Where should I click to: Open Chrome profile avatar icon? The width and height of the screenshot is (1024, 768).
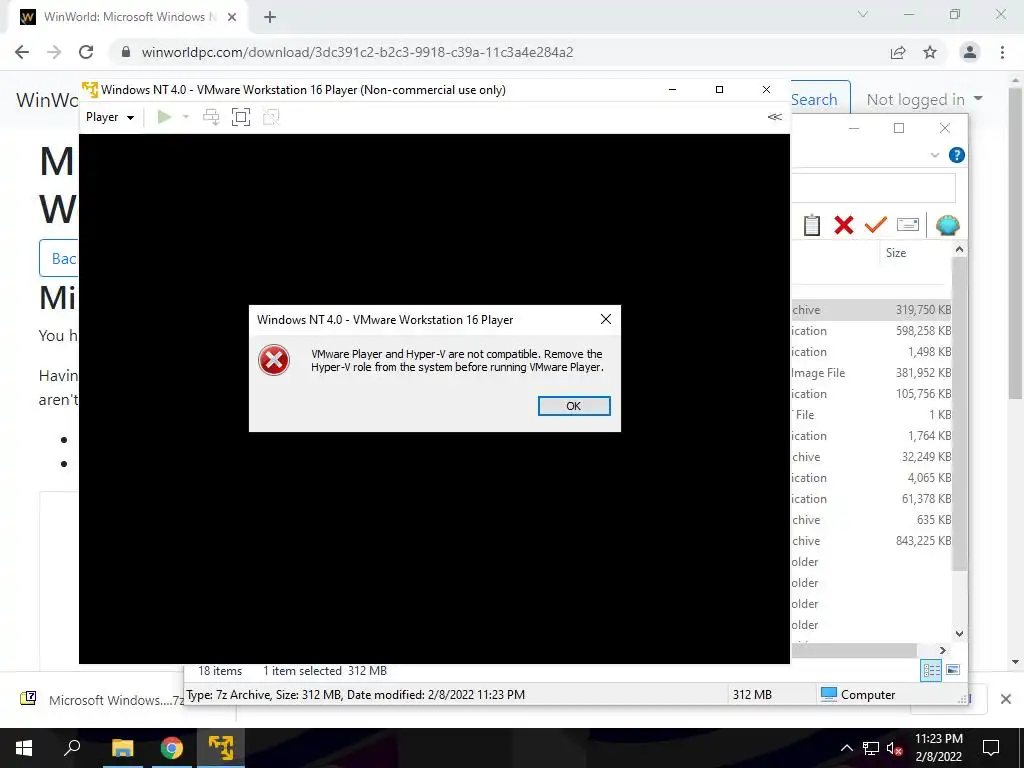coord(970,52)
